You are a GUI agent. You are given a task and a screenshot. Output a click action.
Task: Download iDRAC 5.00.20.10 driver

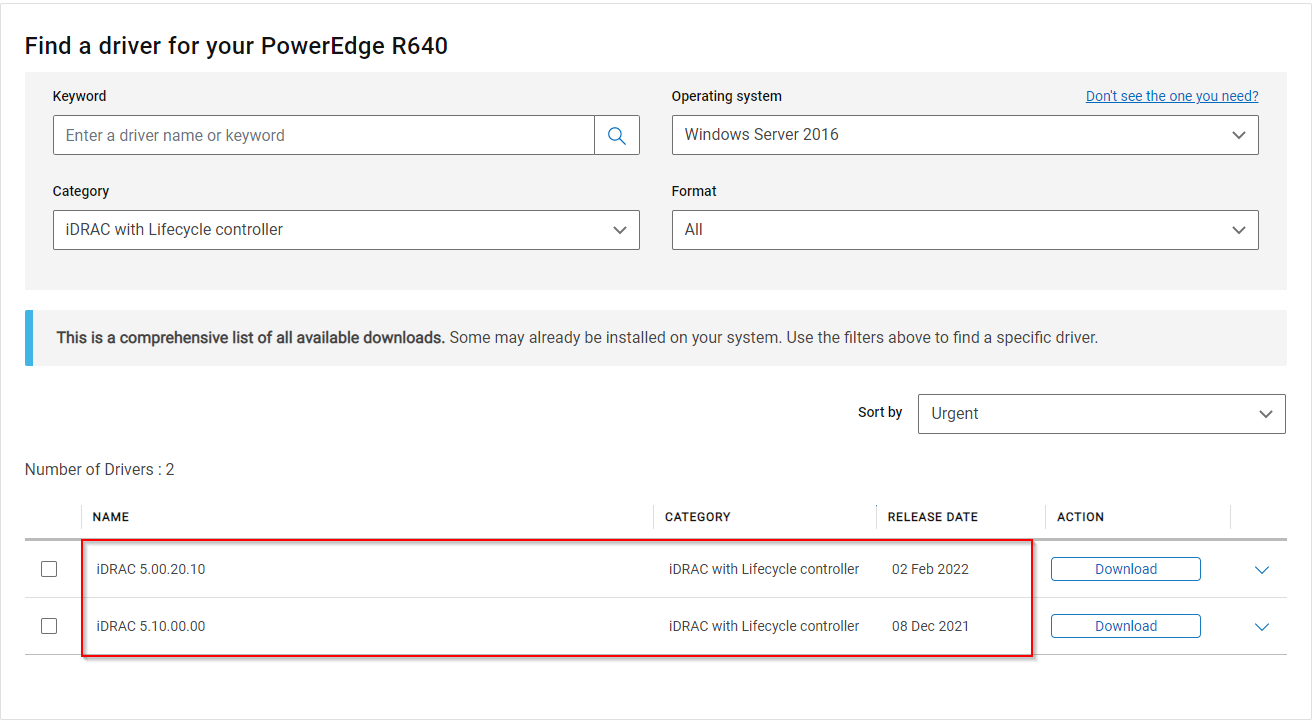pyautogui.click(x=1125, y=569)
